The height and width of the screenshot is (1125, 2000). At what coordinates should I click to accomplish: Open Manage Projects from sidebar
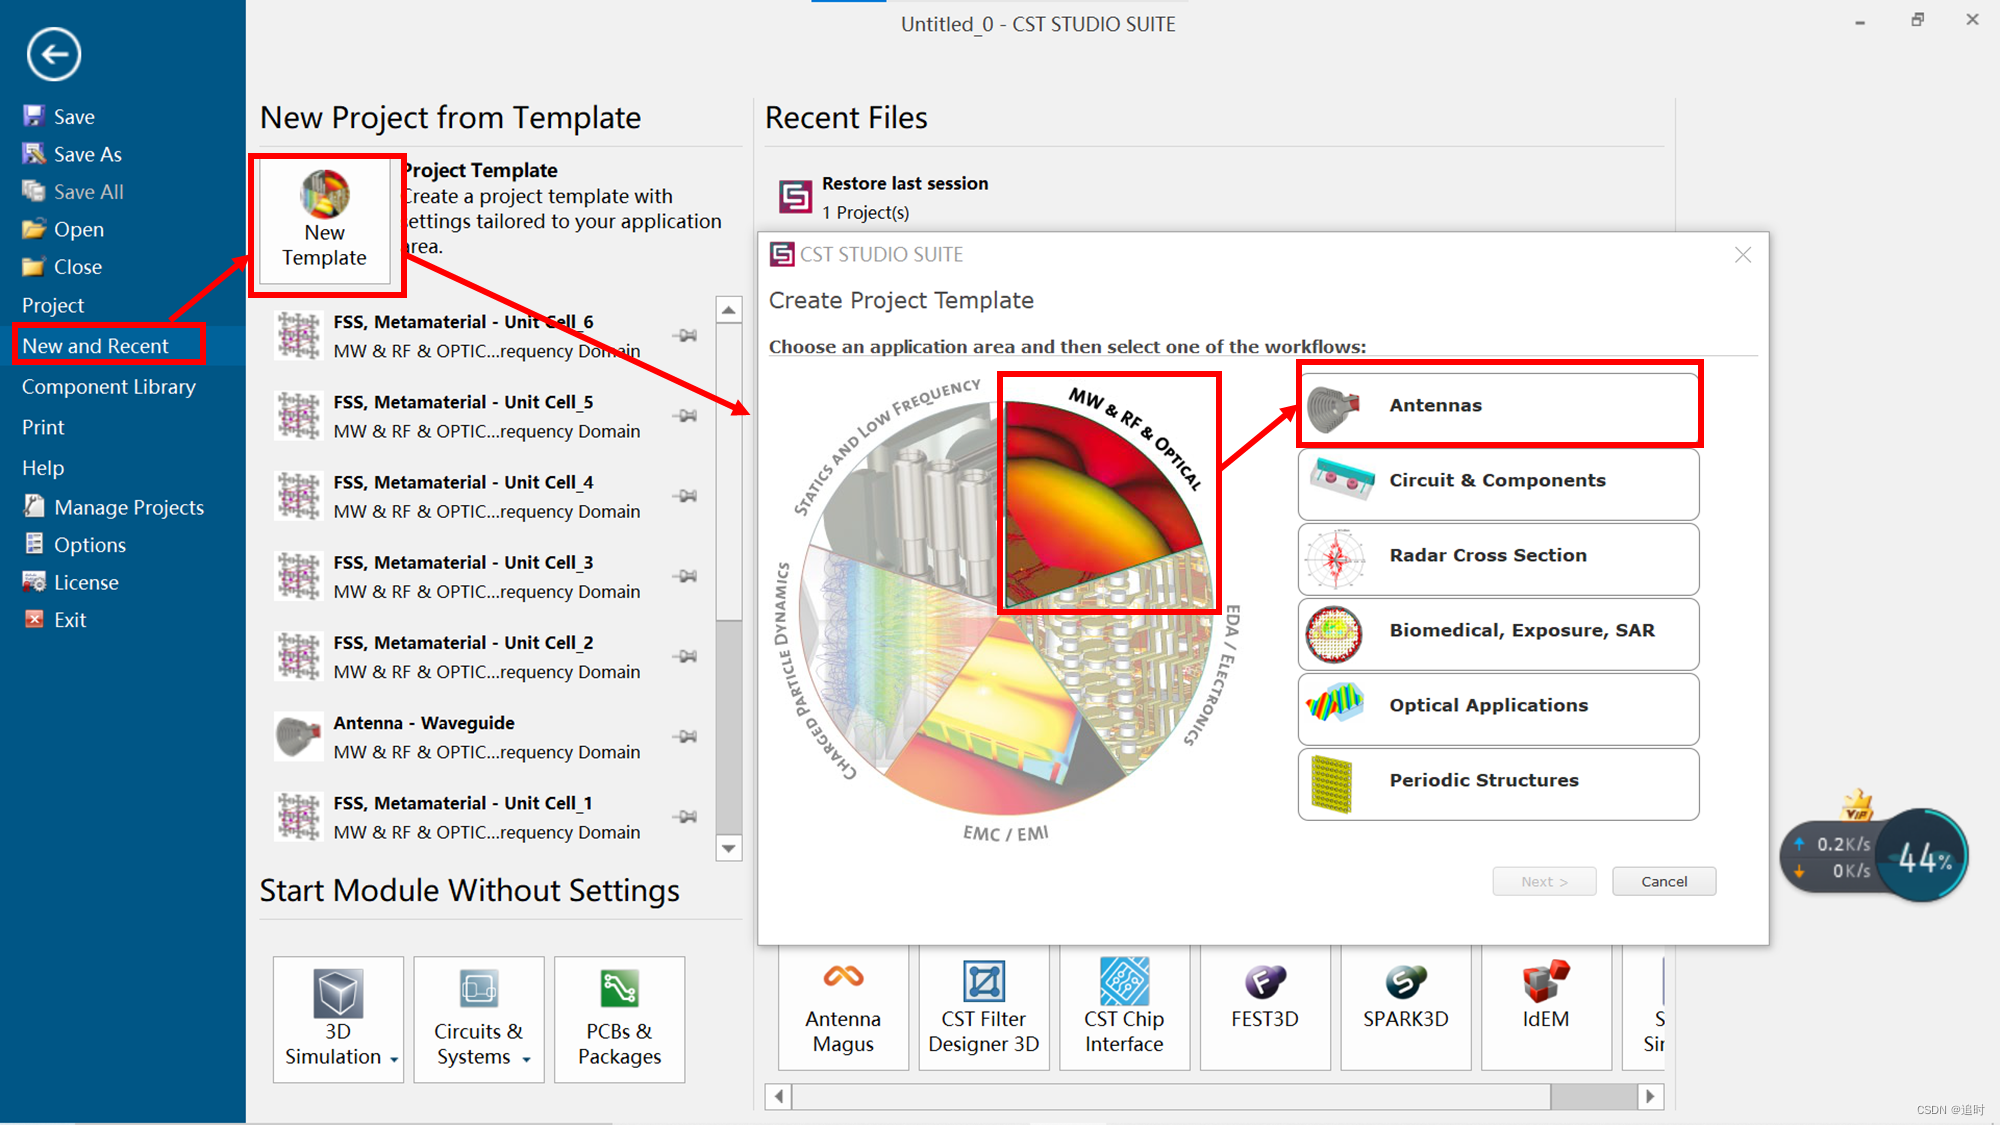coord(114,508)
